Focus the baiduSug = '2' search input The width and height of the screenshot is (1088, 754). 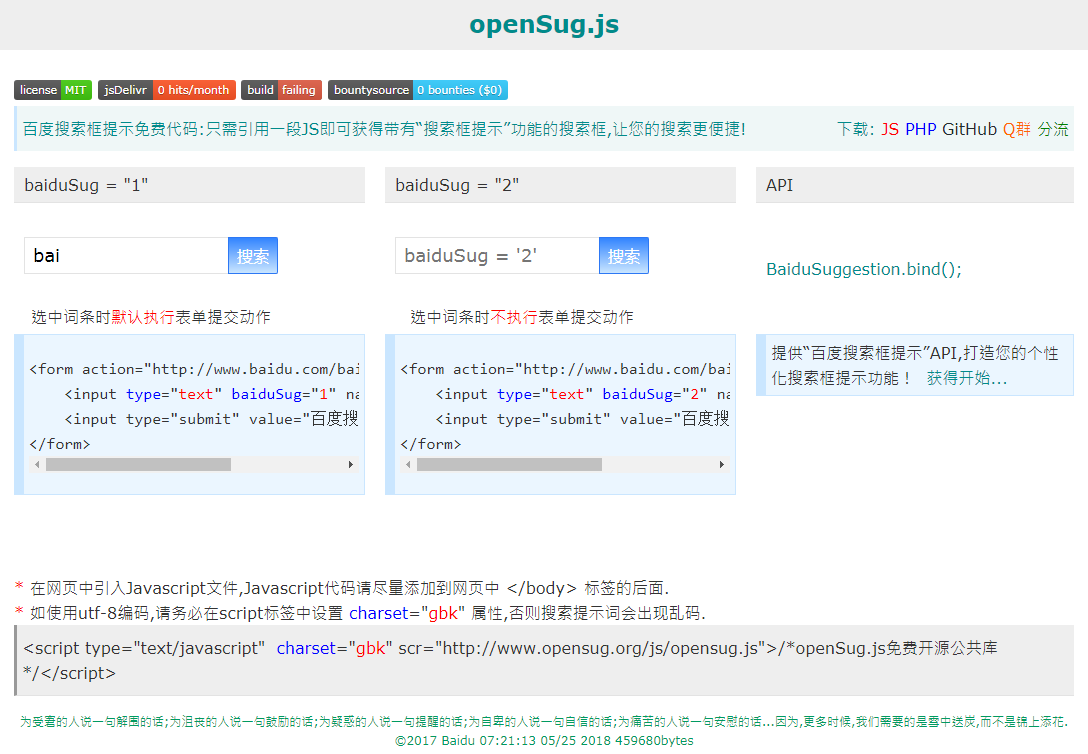(497, 255)
